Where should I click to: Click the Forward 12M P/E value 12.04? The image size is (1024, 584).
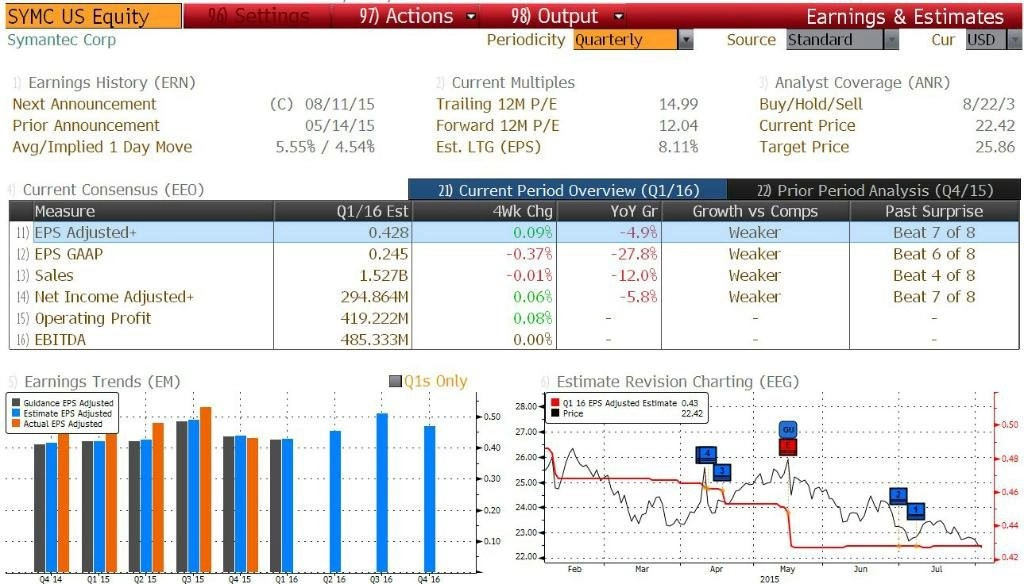click(679, 125)
